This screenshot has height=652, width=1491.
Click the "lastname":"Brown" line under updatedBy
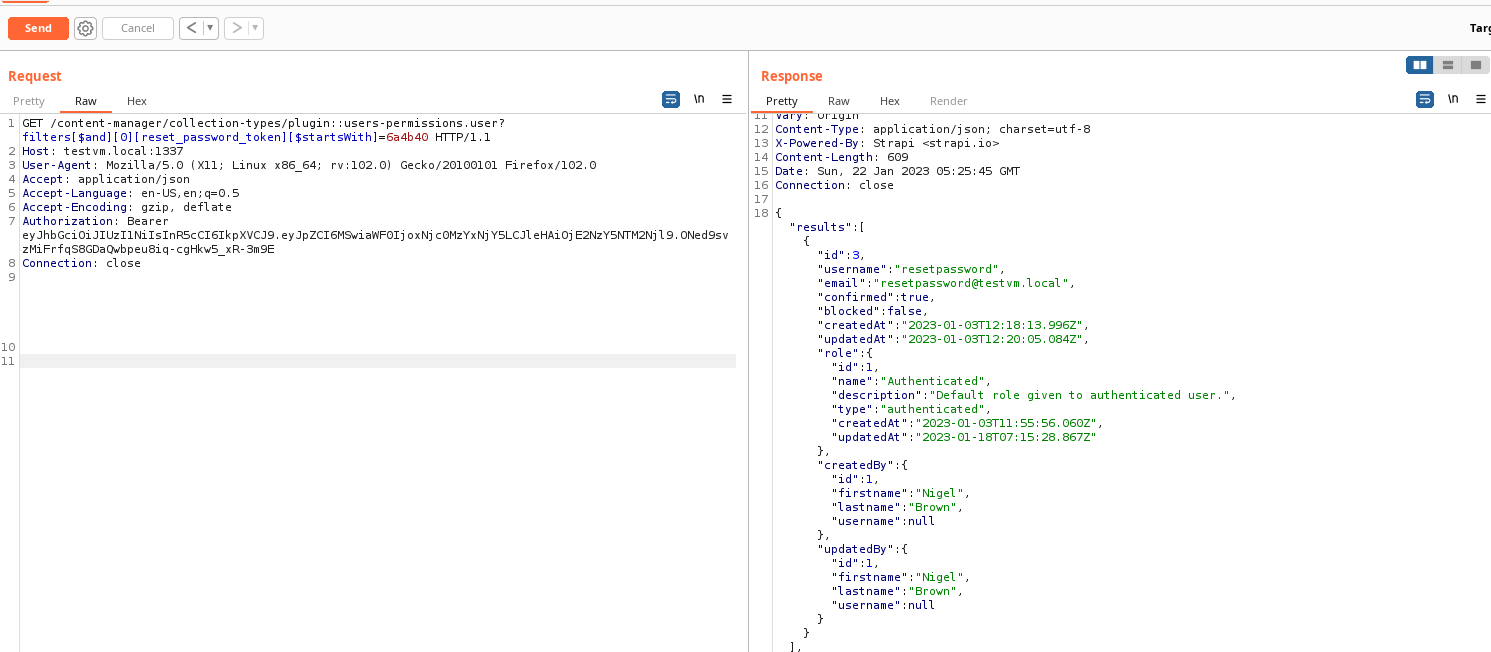[x=898, y=591]
